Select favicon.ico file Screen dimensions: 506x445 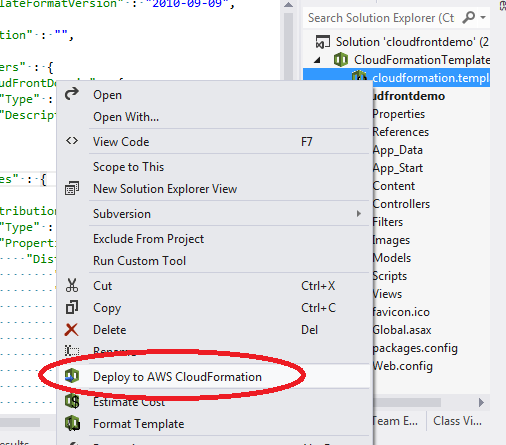(x=401, y=312)
